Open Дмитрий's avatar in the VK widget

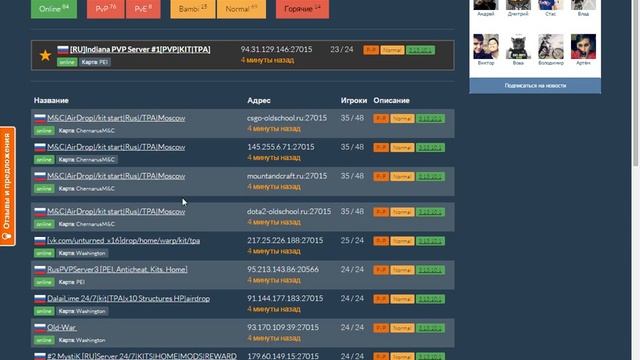pos(518,5)
